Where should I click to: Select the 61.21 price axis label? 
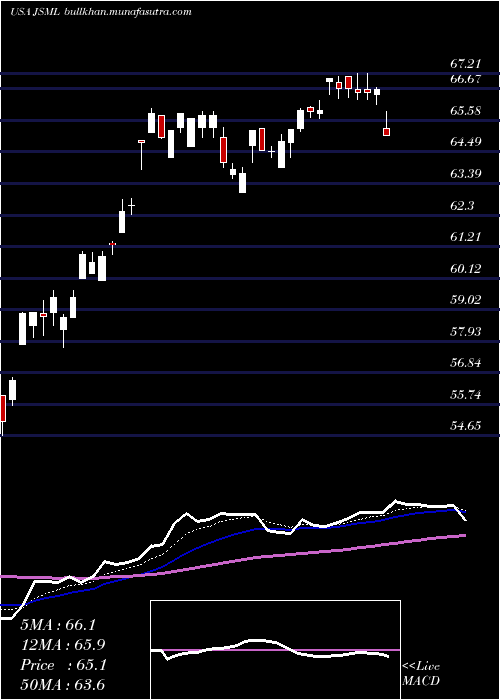click(465, 237)
